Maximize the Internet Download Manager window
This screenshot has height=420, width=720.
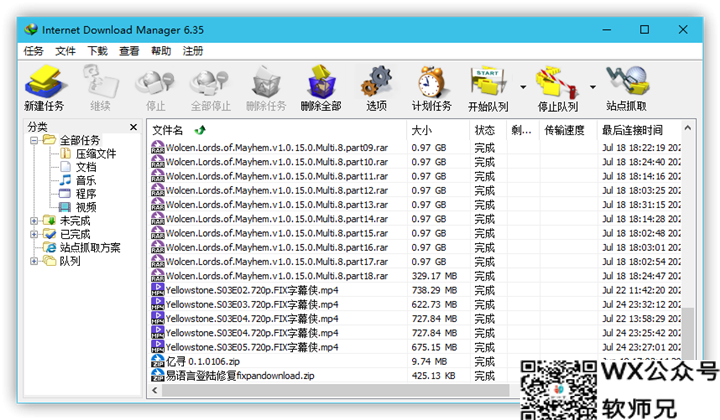click(x=644, y=29)
